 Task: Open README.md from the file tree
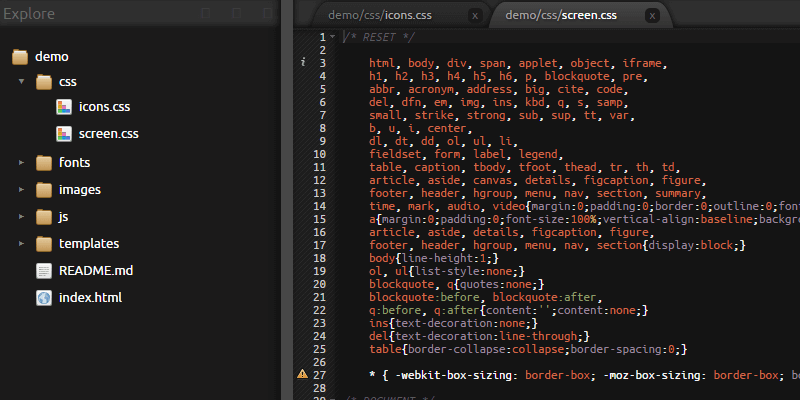[x=96, y=270]
